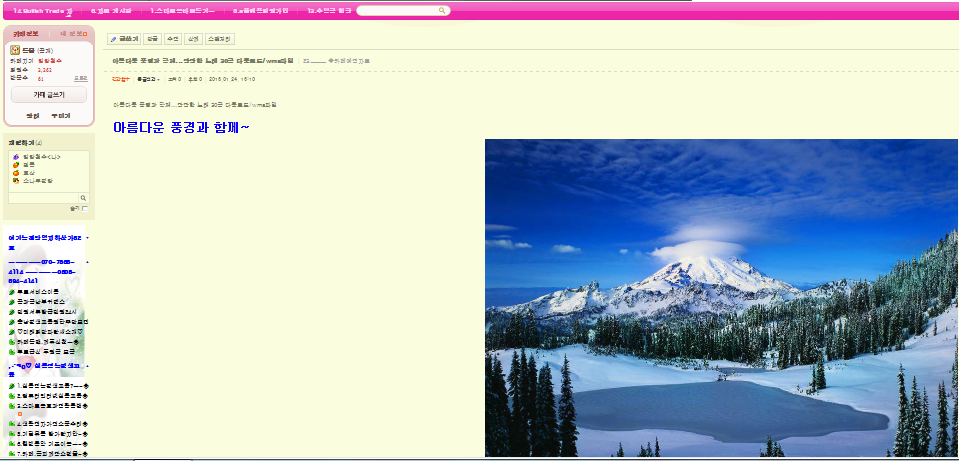Click the chat member search magnifier icon
The width and height of the screenshot is (959, 461).
coord(84,198)
